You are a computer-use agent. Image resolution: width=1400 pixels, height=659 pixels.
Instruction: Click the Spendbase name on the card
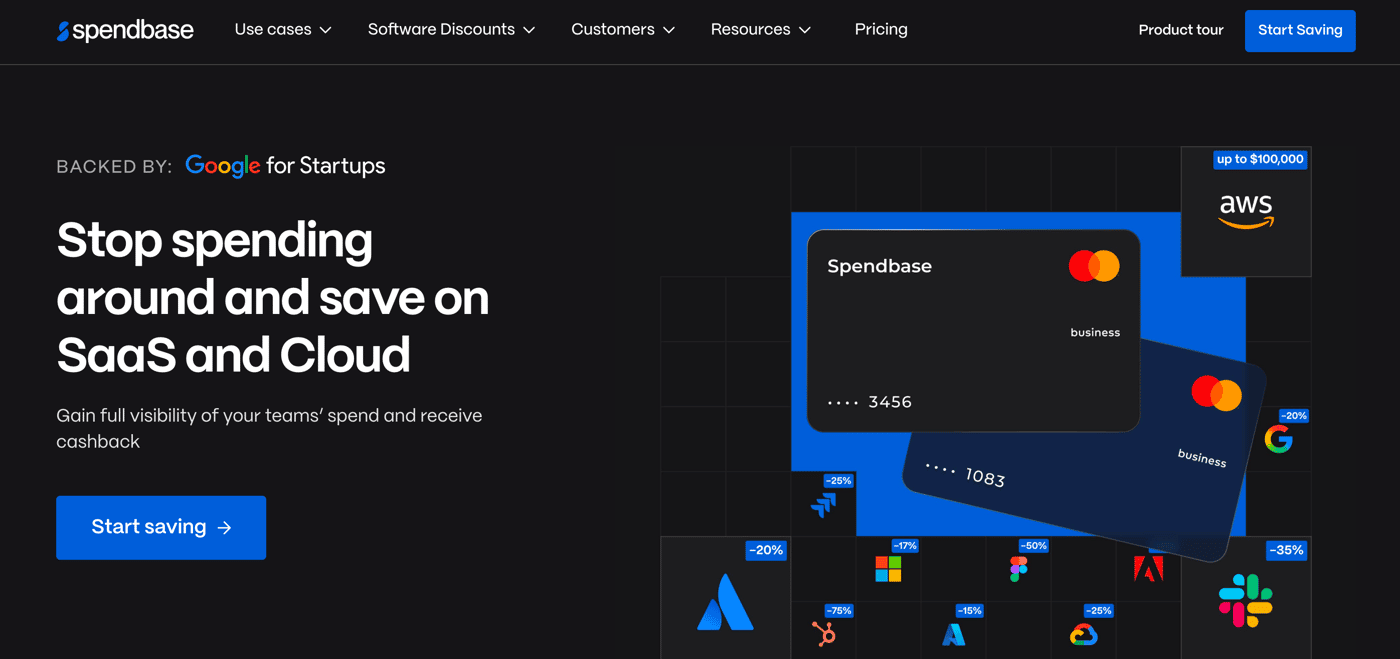click(879, 266)
